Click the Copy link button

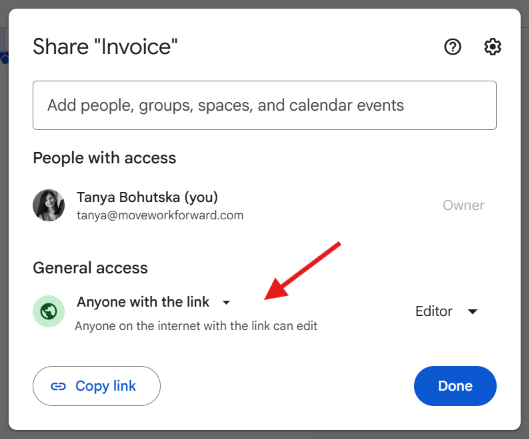point(96,386)
